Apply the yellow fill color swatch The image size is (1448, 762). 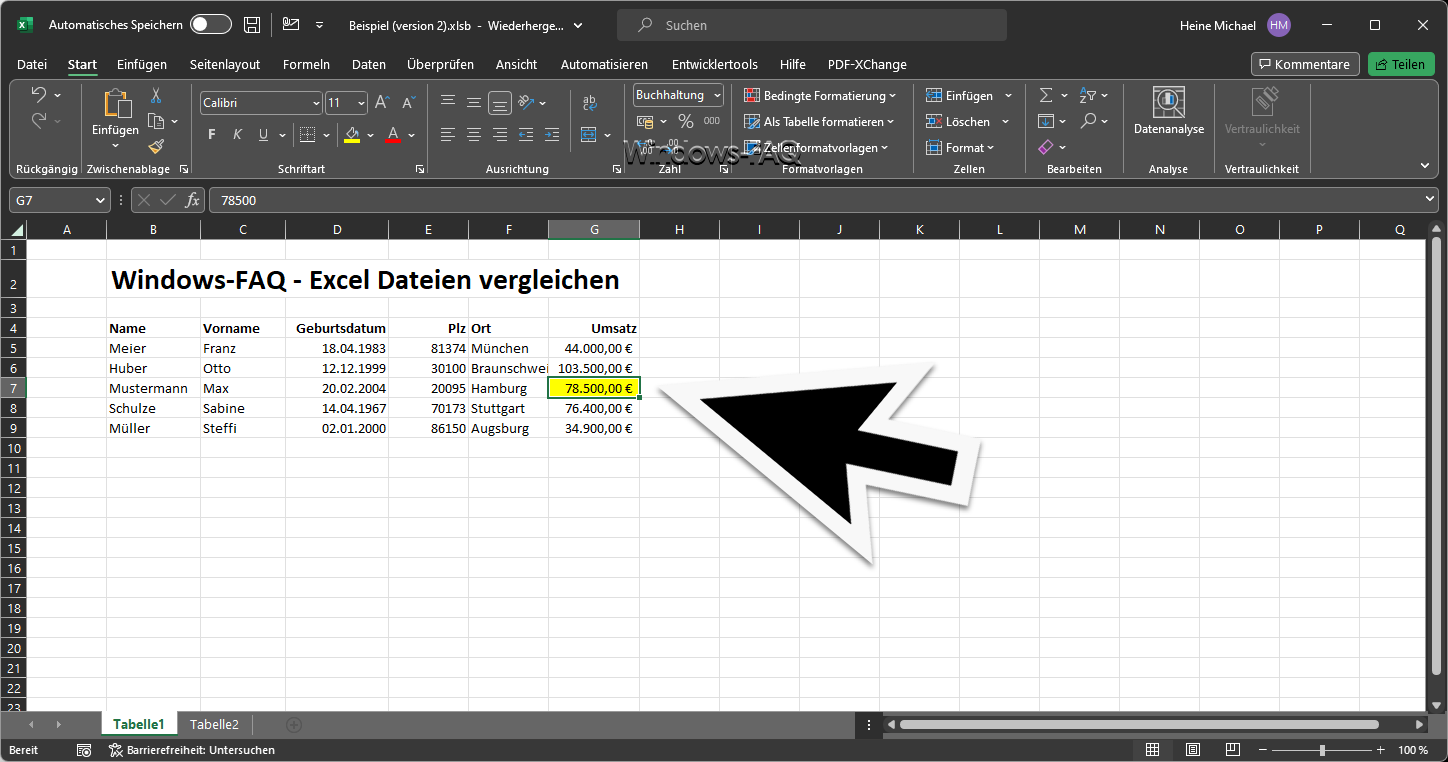coord(351,135)
